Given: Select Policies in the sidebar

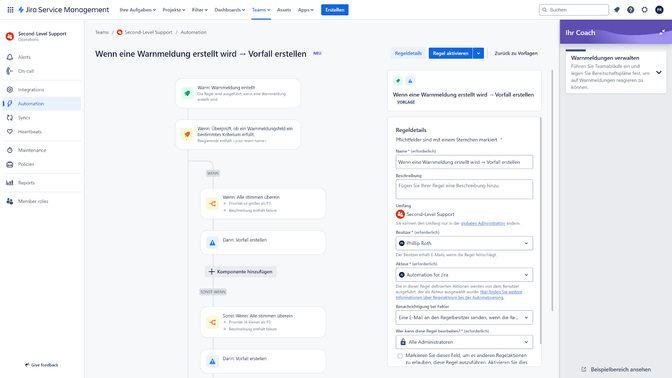Looking at the screenshot, I should pyautogui.click(x=42, y=164).
